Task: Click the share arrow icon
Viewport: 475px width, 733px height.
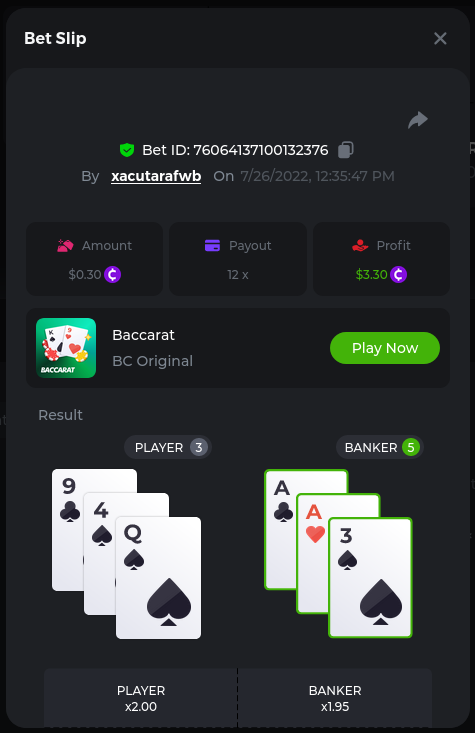Action: pos(417,120)
